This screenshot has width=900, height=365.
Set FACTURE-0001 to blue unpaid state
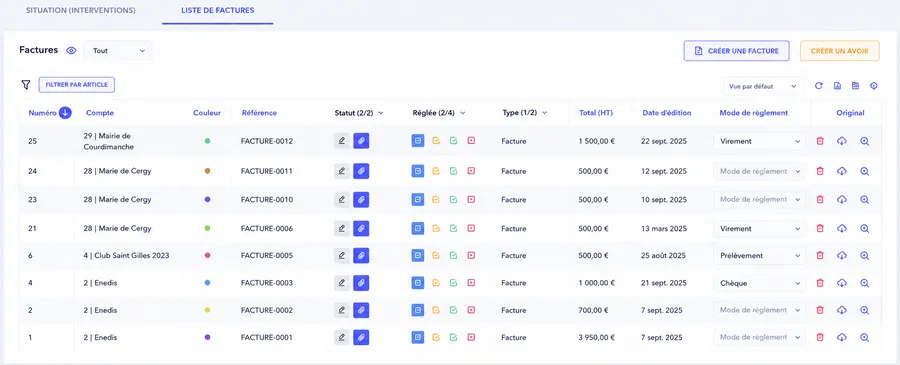418,337
